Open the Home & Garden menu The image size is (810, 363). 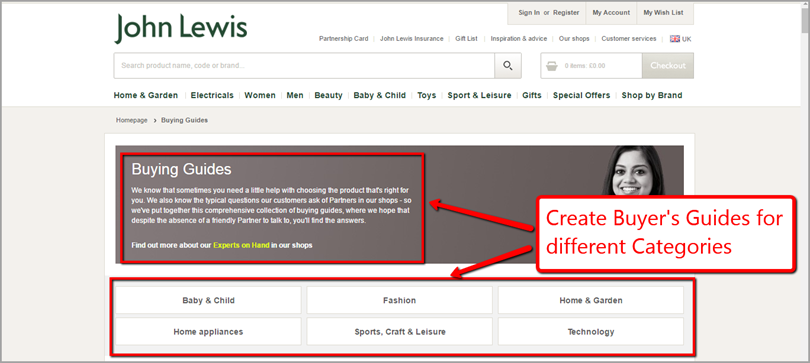click(x=146, y=95)
